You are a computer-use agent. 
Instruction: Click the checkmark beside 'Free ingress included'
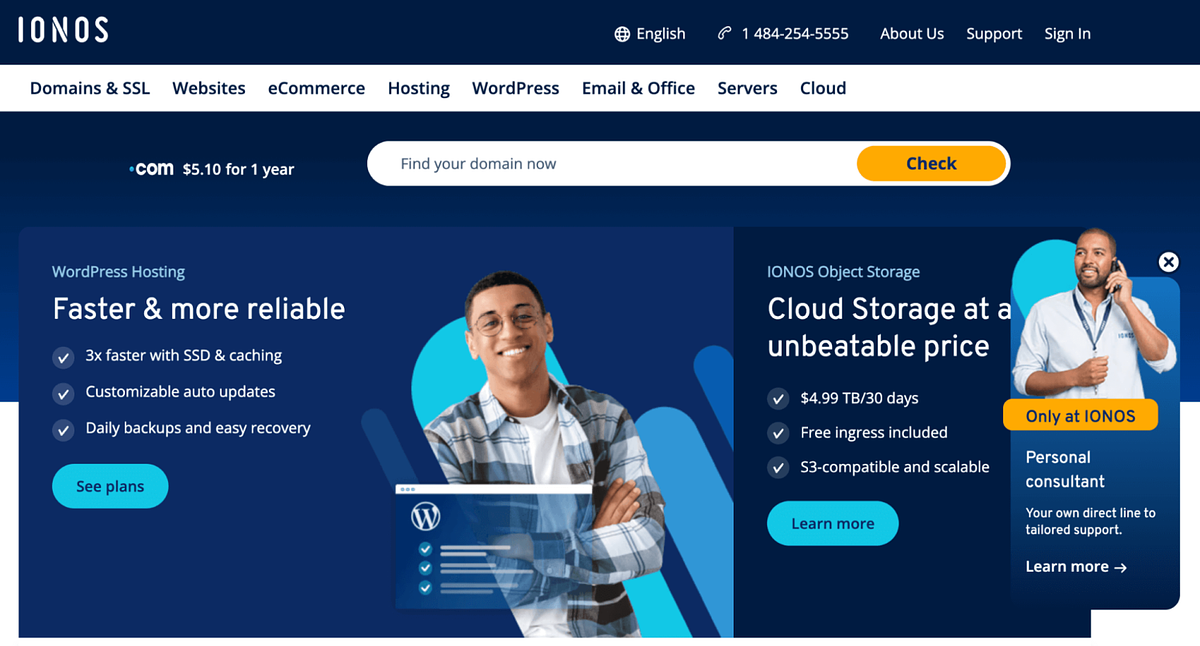pos(778,433)
